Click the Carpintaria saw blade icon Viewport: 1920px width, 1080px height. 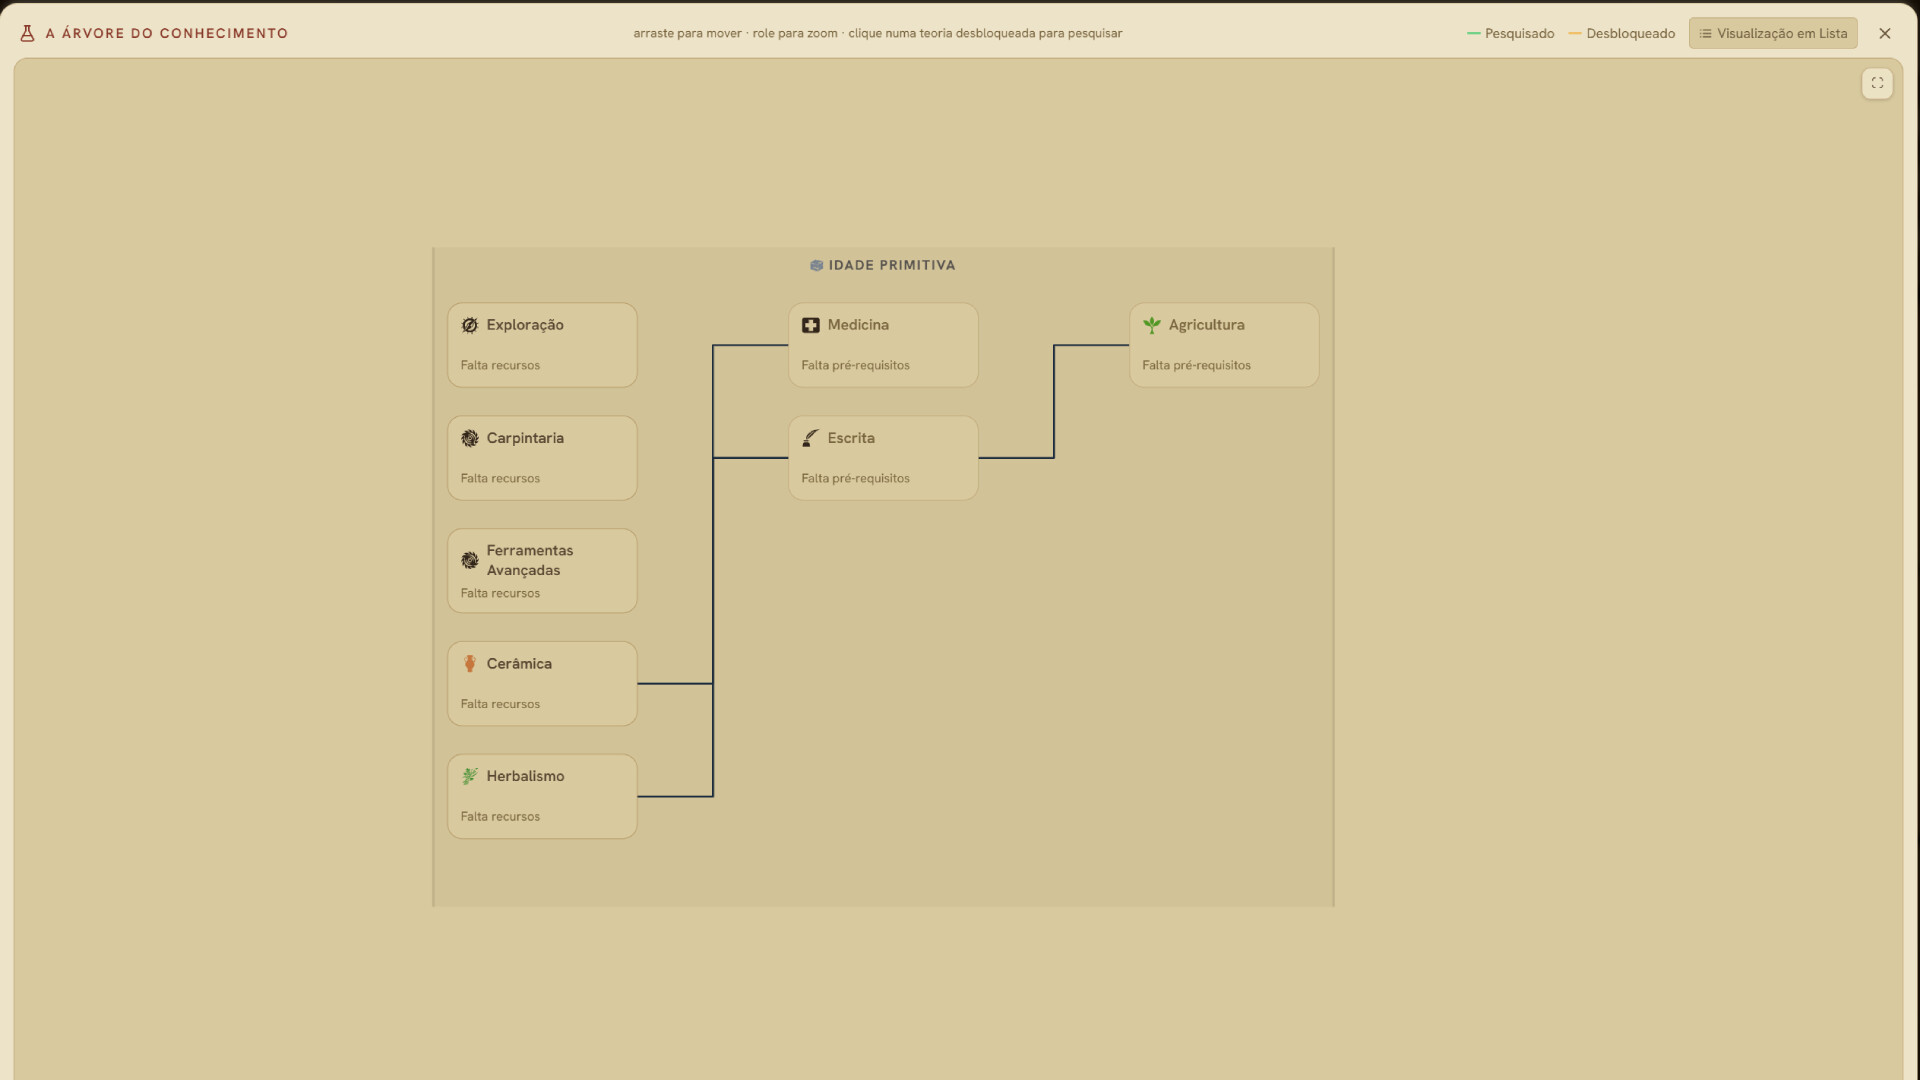[x=470, y=438]
